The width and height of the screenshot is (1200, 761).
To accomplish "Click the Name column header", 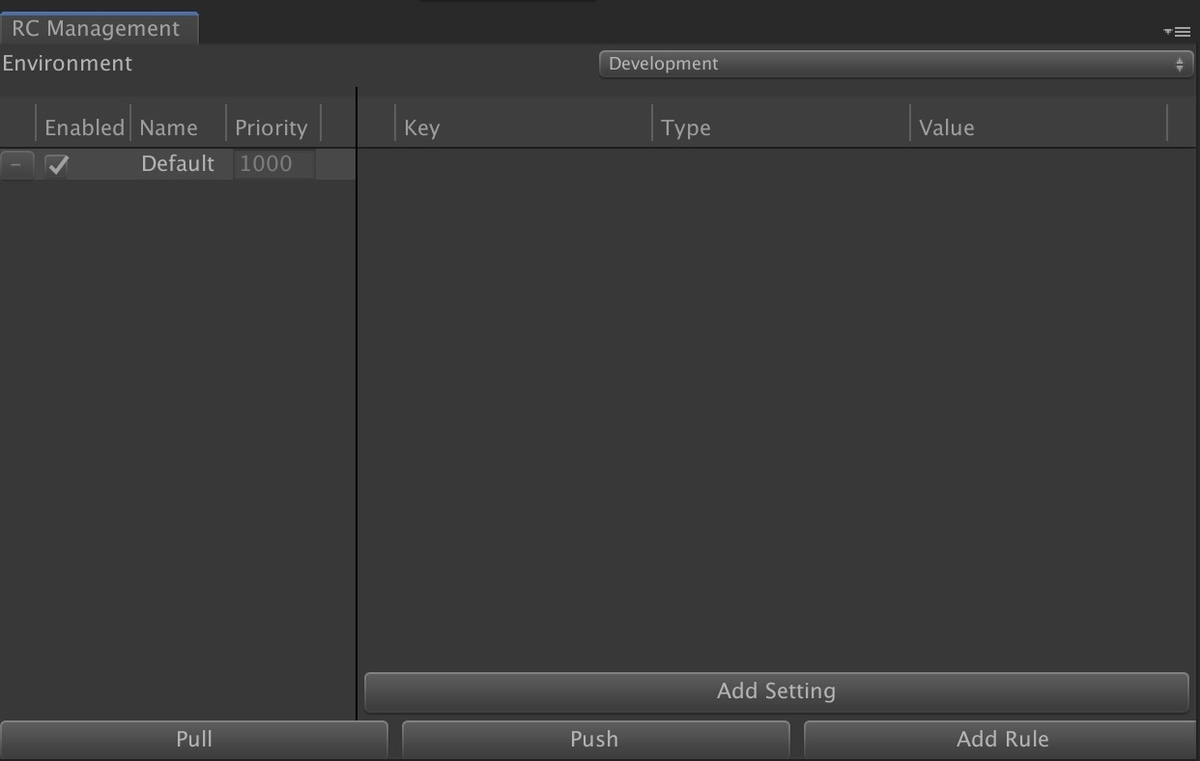I will tap(167, 127).
